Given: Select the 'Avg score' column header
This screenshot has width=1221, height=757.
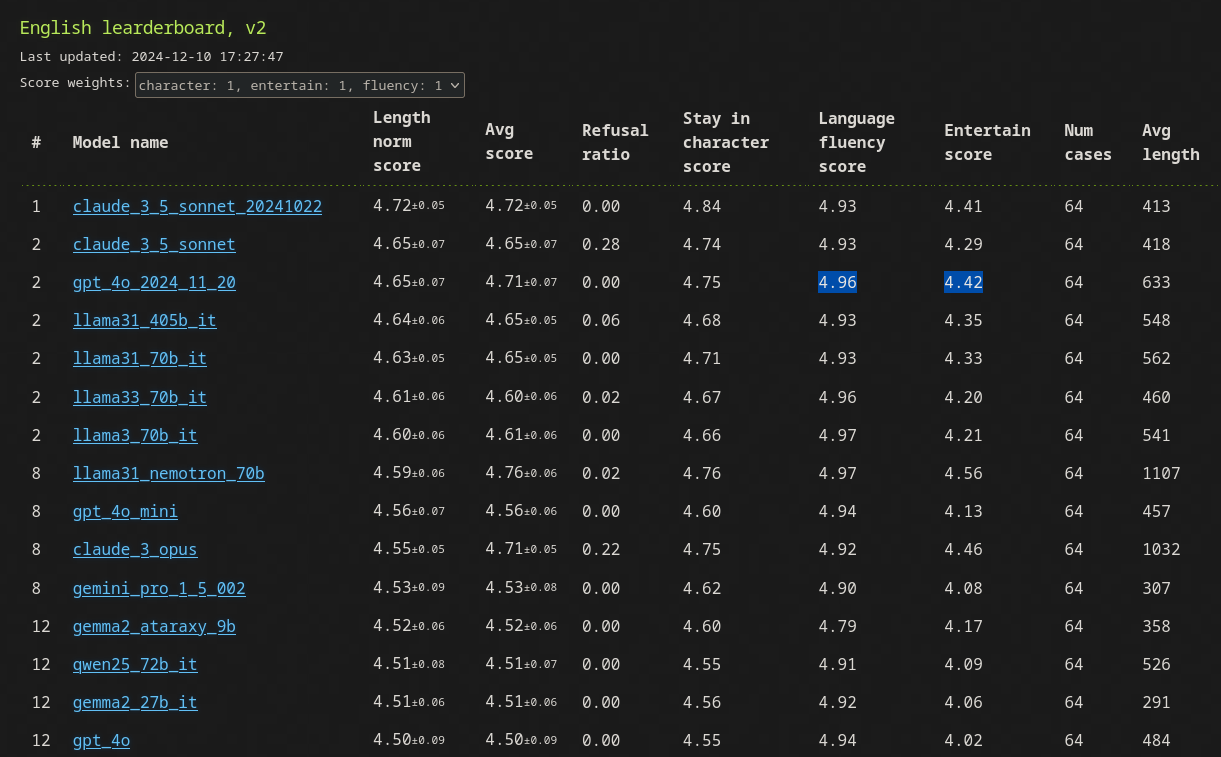Looking at the screenshot, I should pyautogui.click(x=509, y=142).
